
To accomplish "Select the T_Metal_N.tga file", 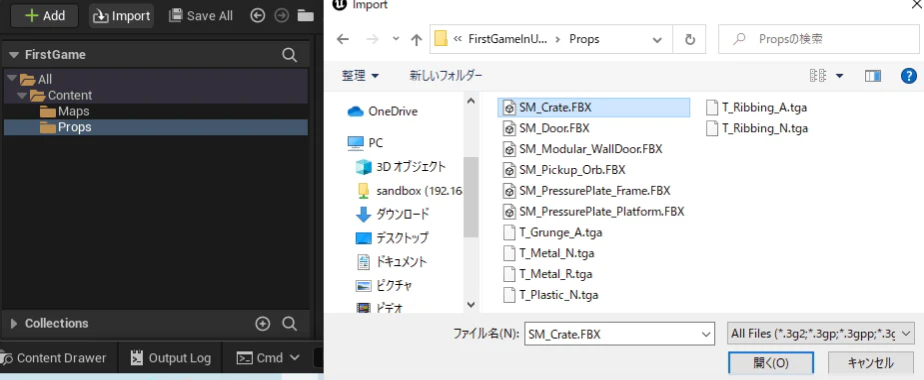I will pos(549,253).
